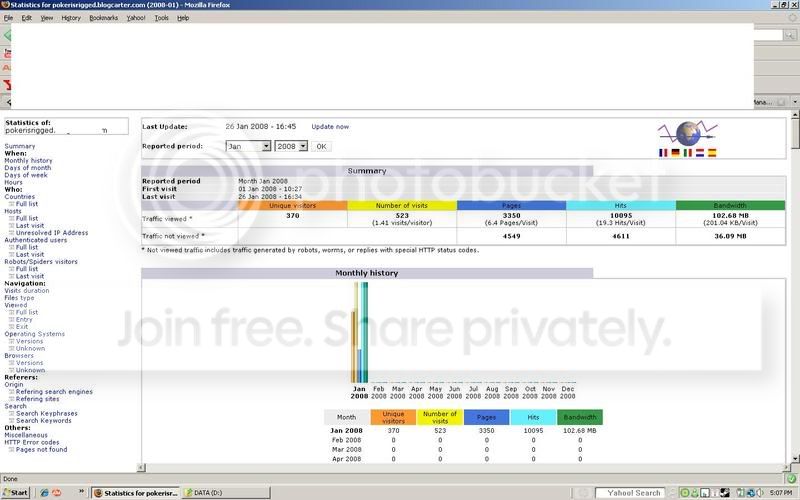
Task: Open Exit pages link under Viewed
Action: pos(22,327)
